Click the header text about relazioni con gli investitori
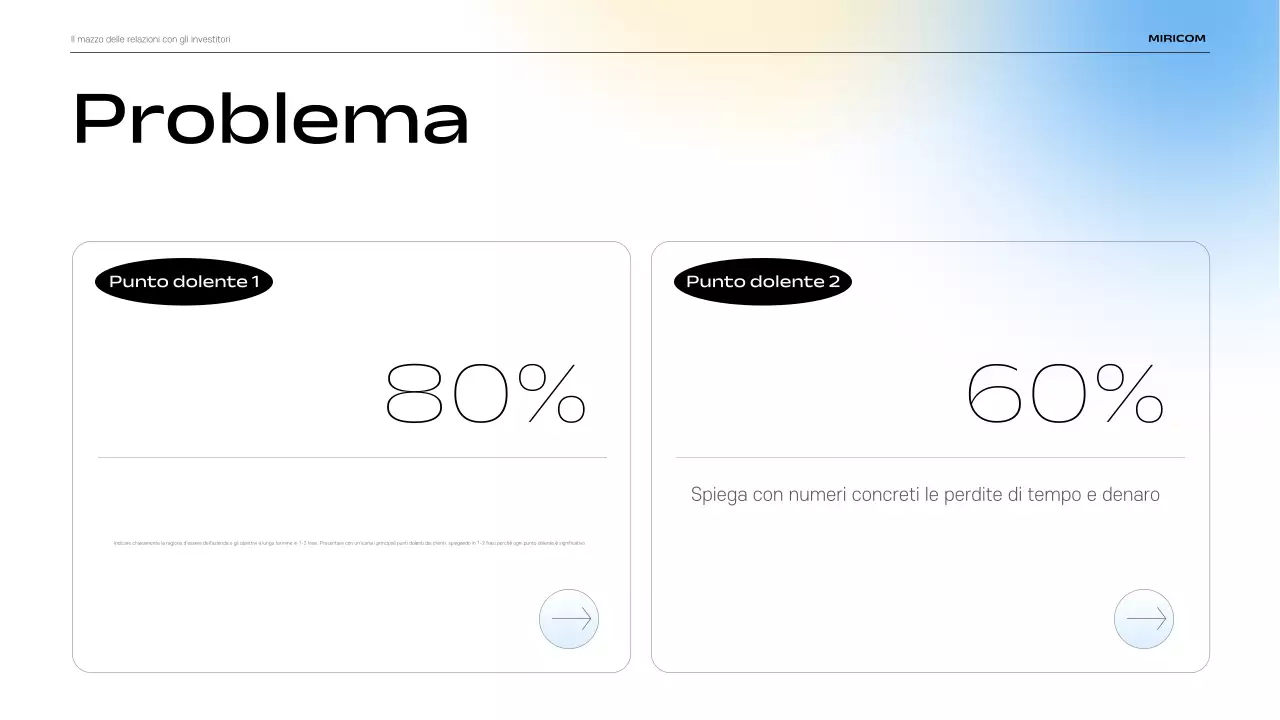 click(x=151, y=39)
